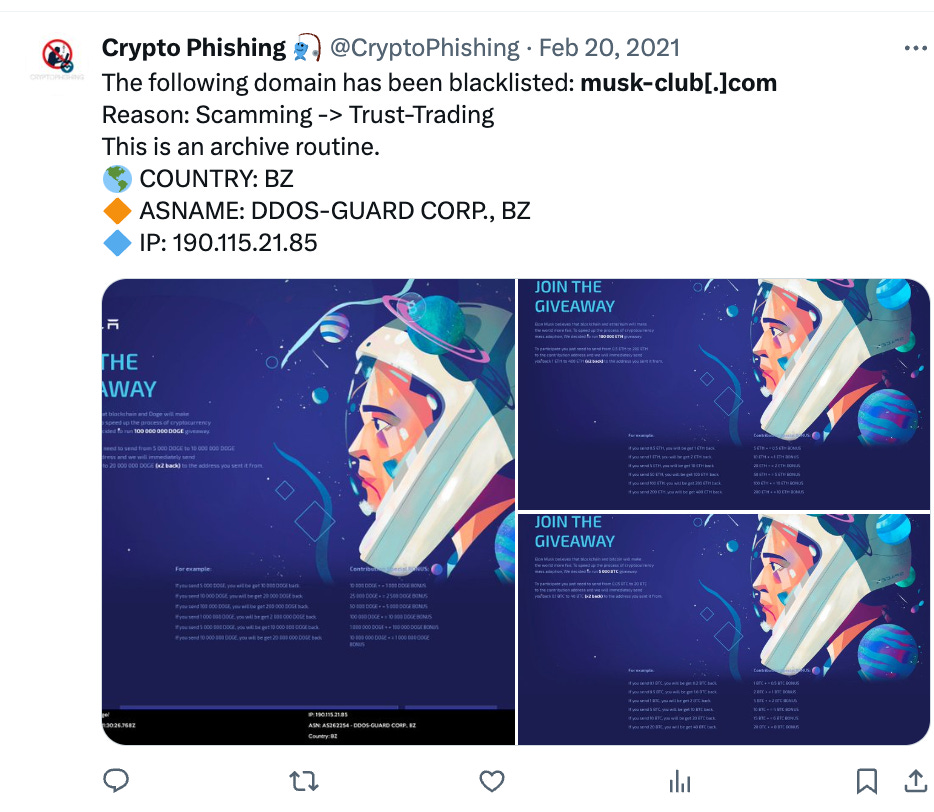Click the orange diamond before ASNAME
The height and width of the screenshot is (812, 934).
coord(117,211)
